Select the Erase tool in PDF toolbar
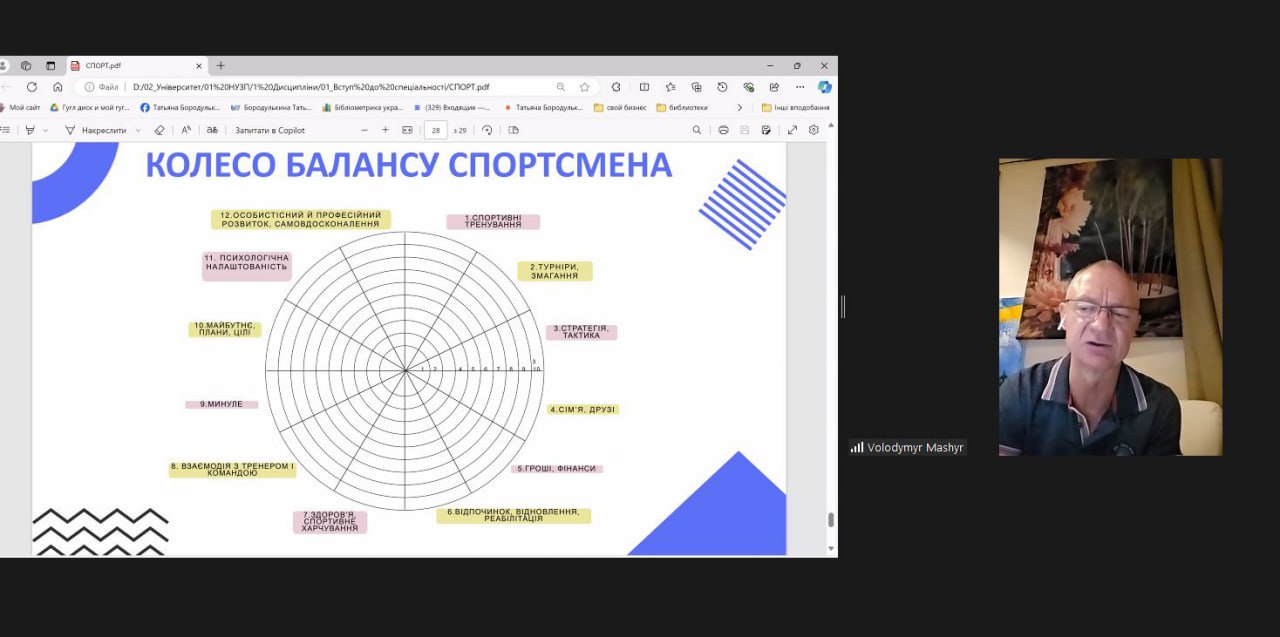 pos(159,130)
